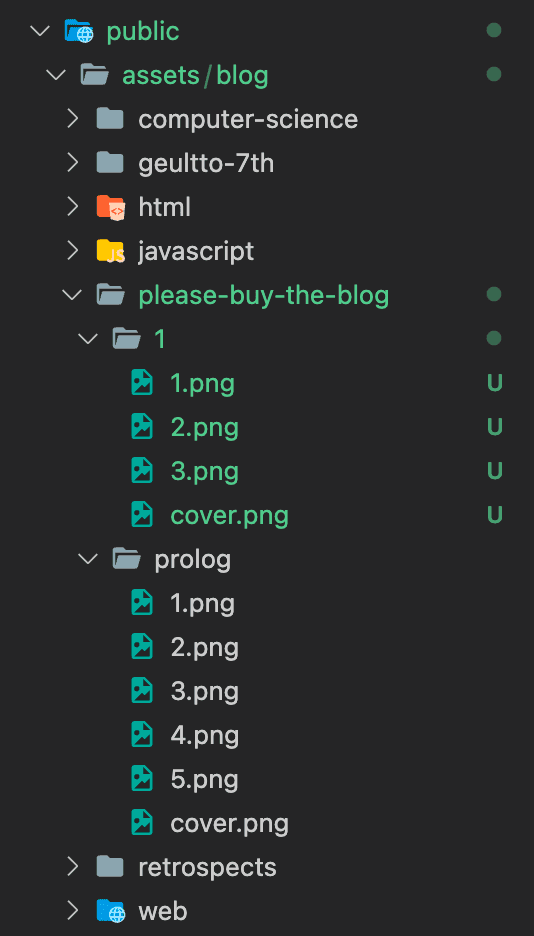Viewport: 534px width, 936px height.
Task: Click the orange html folder icon
Action: point(110,207)
